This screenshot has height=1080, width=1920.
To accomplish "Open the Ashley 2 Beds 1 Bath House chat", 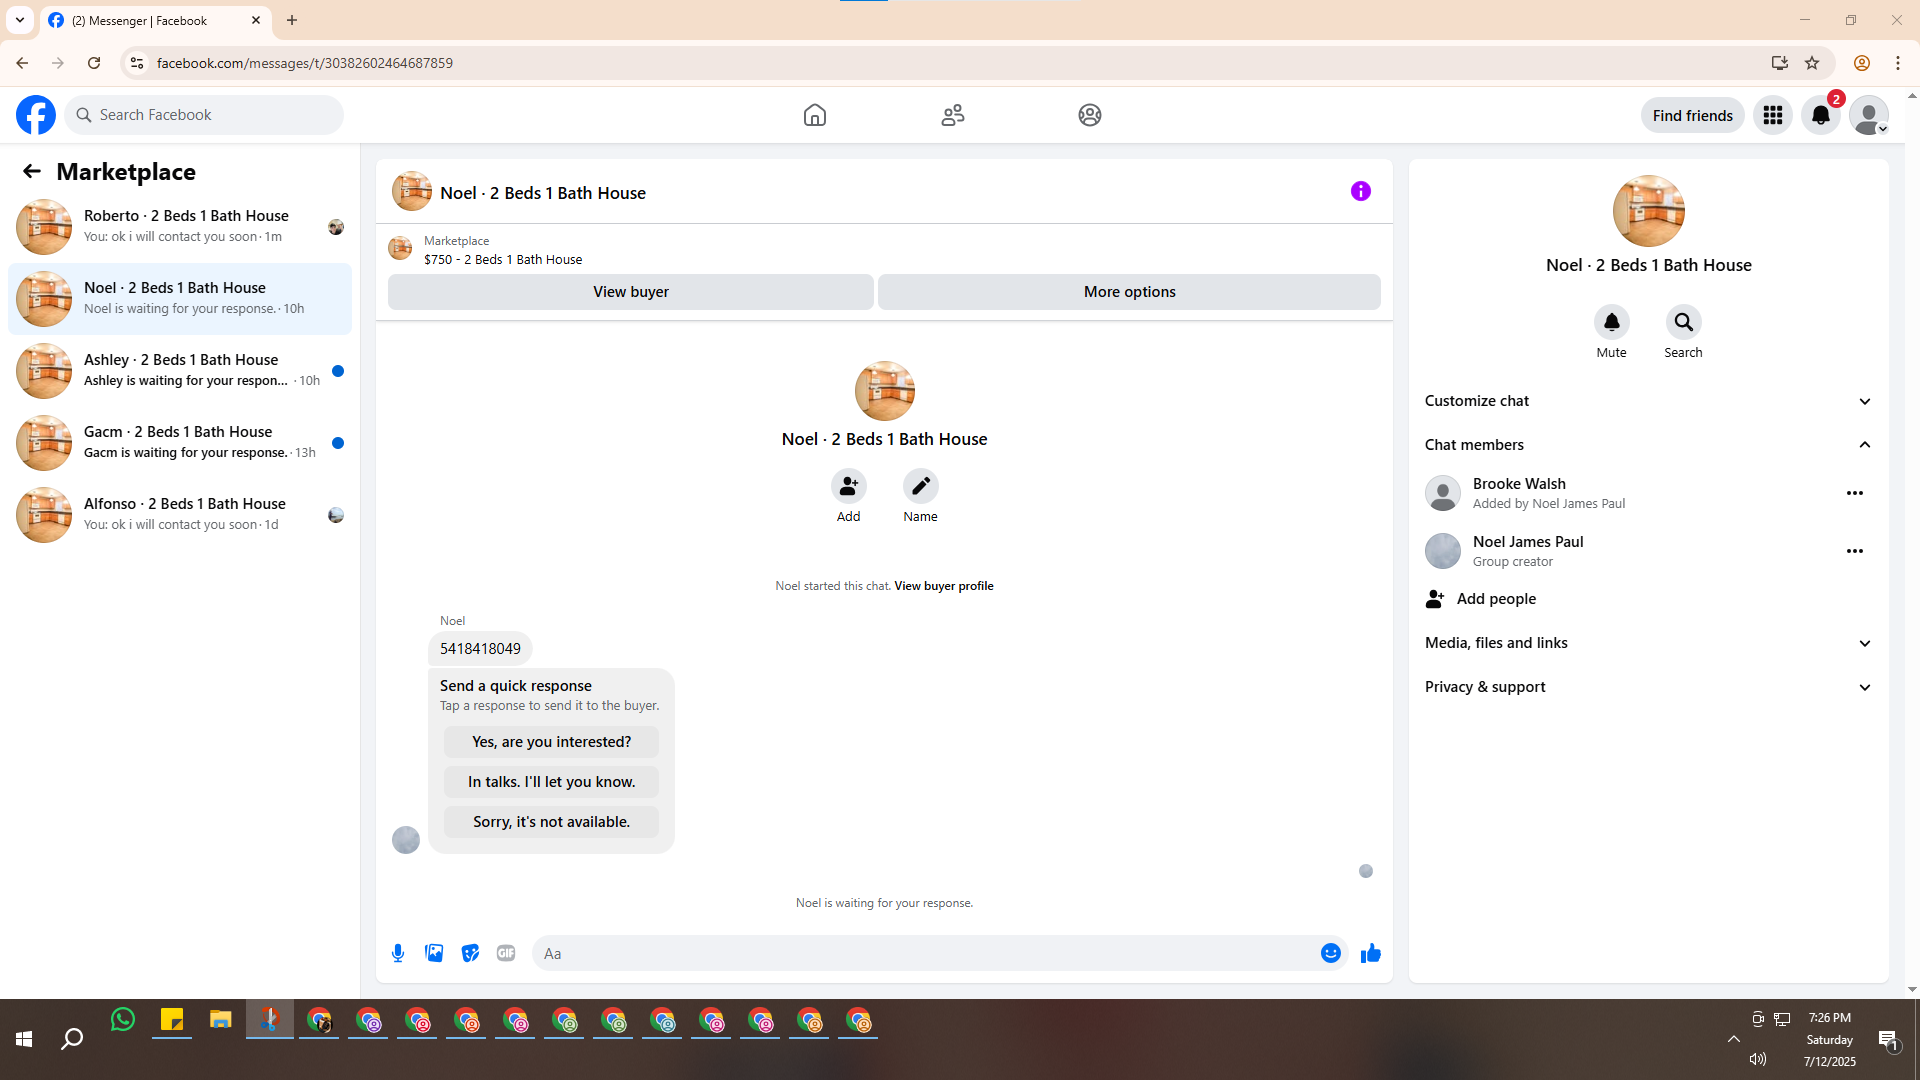I will 180,370.
